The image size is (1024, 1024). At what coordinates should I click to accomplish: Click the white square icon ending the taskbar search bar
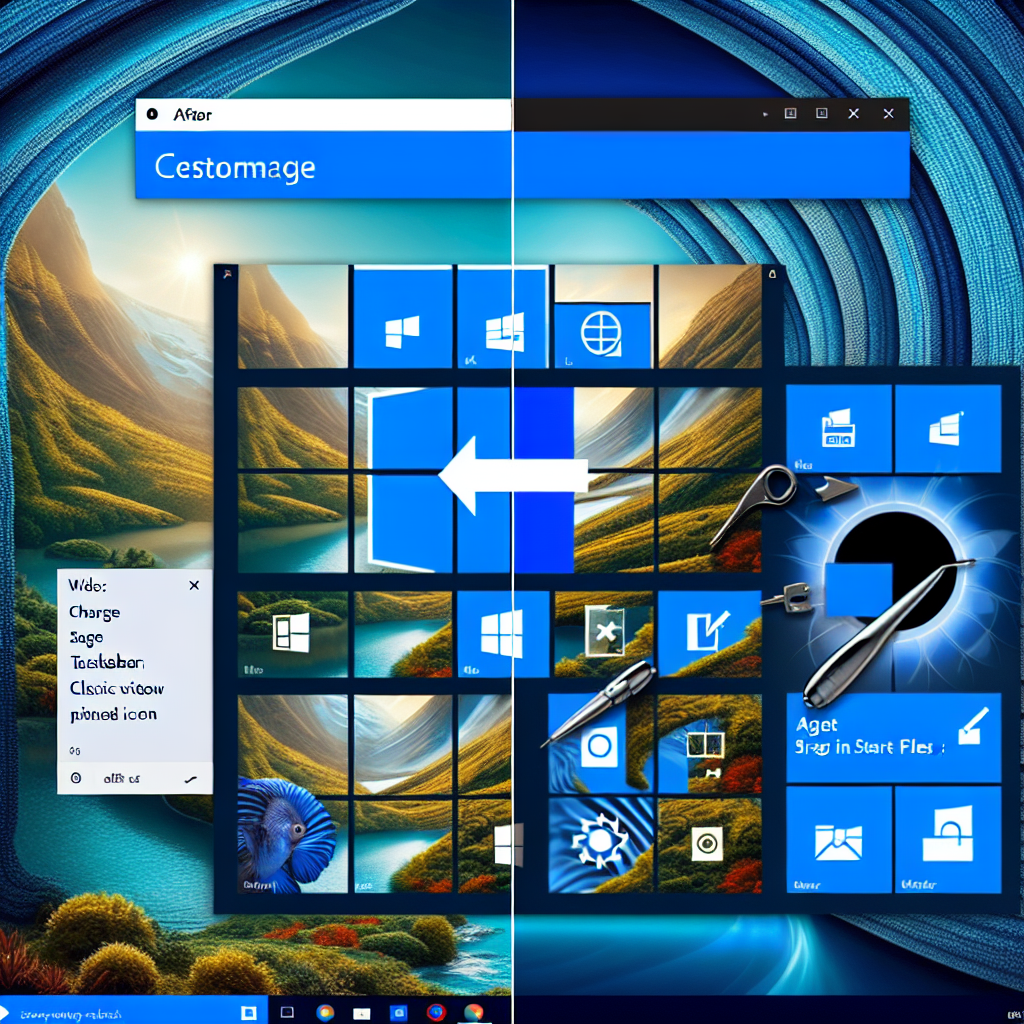(x=248, y=1013)
